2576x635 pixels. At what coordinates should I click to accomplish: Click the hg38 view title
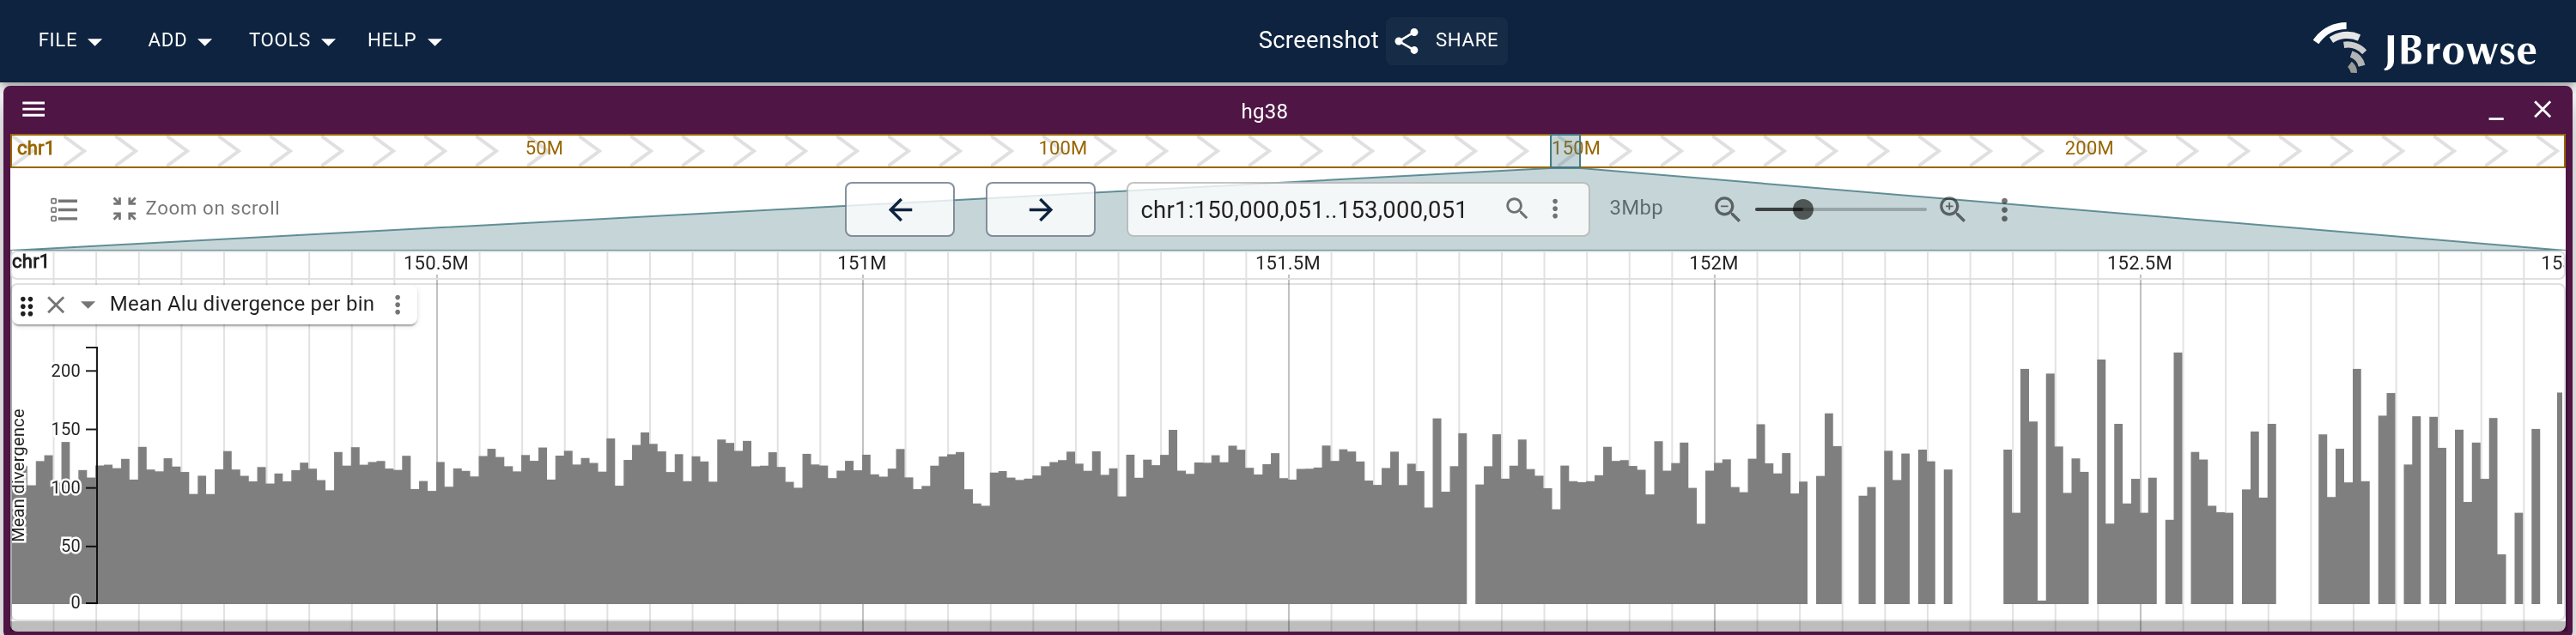(x=1264, y=111)
